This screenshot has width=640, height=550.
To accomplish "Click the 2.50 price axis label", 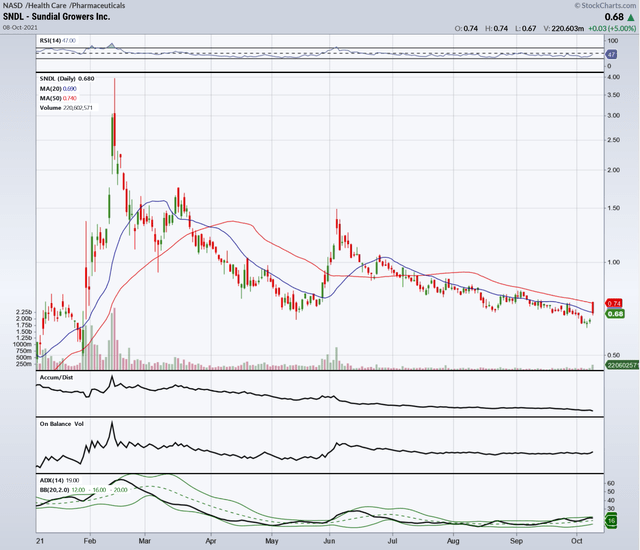I will [613, 140].
